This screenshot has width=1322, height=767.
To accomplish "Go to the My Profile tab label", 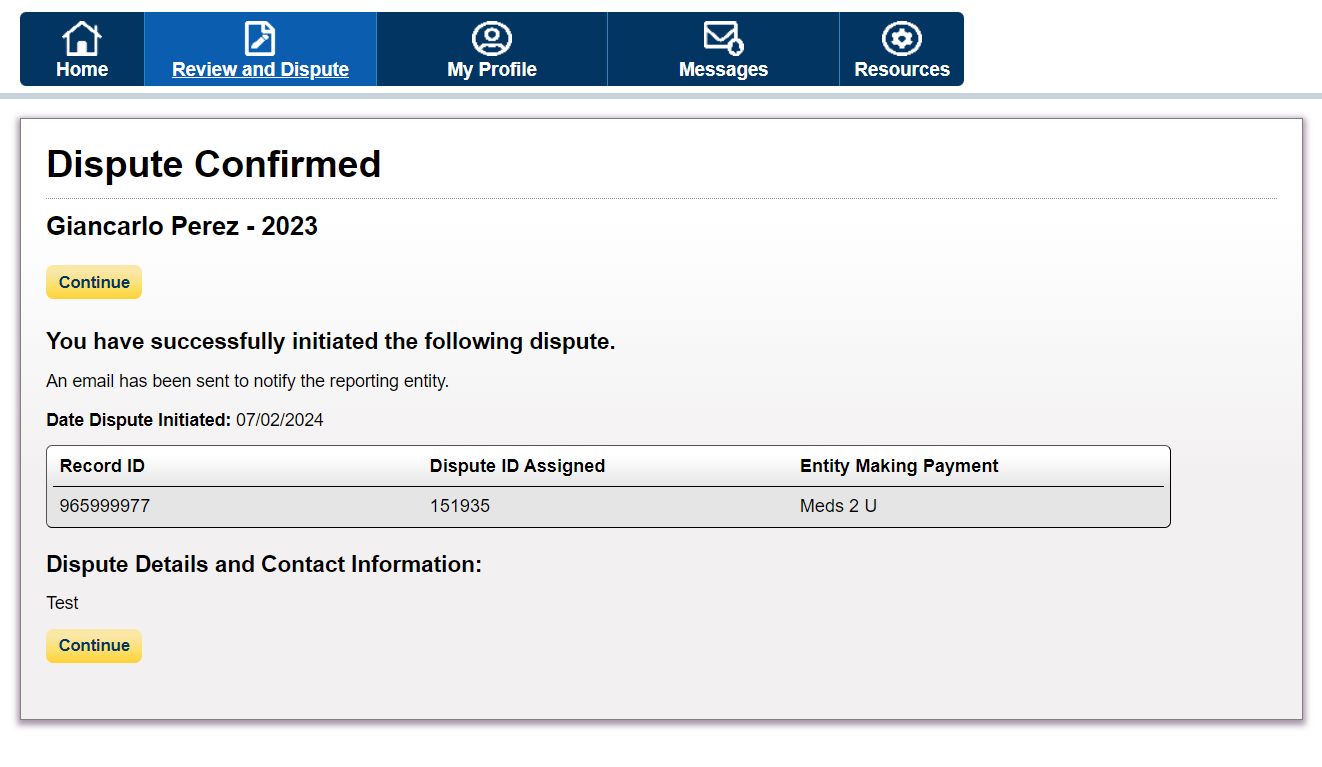I will coord(492,70).
